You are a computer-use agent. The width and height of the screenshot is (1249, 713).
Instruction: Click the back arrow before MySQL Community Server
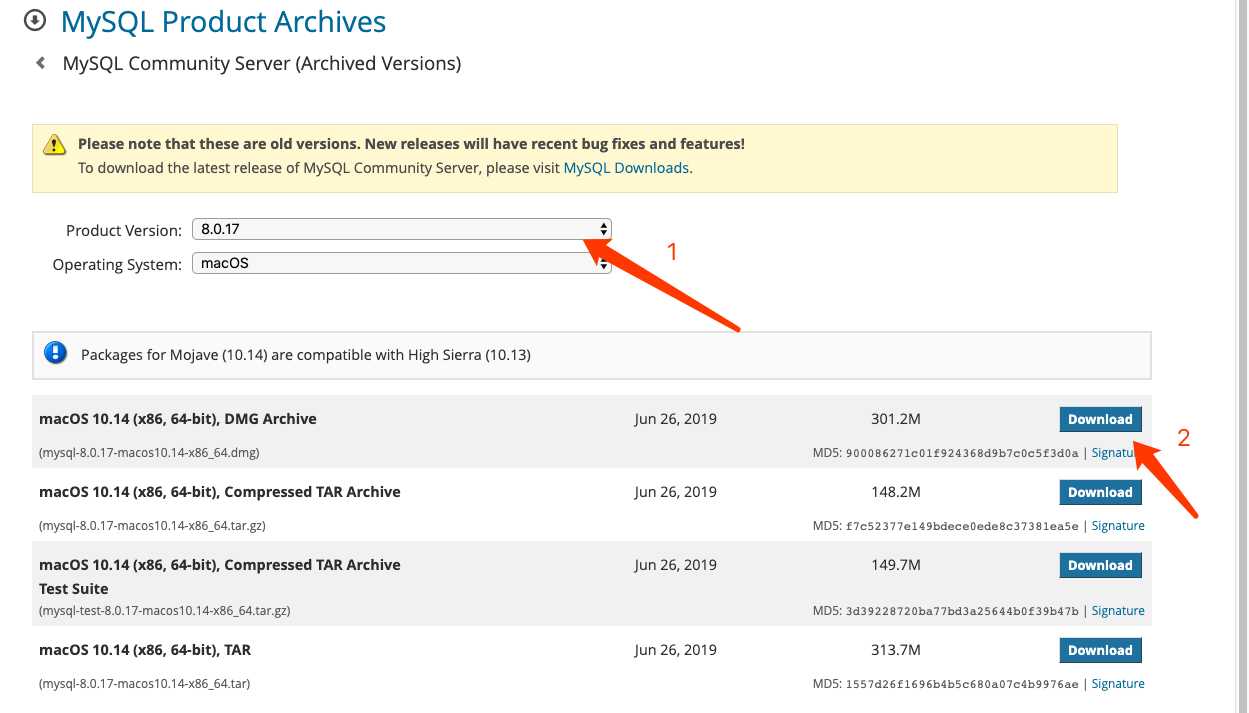coord(41,63)
